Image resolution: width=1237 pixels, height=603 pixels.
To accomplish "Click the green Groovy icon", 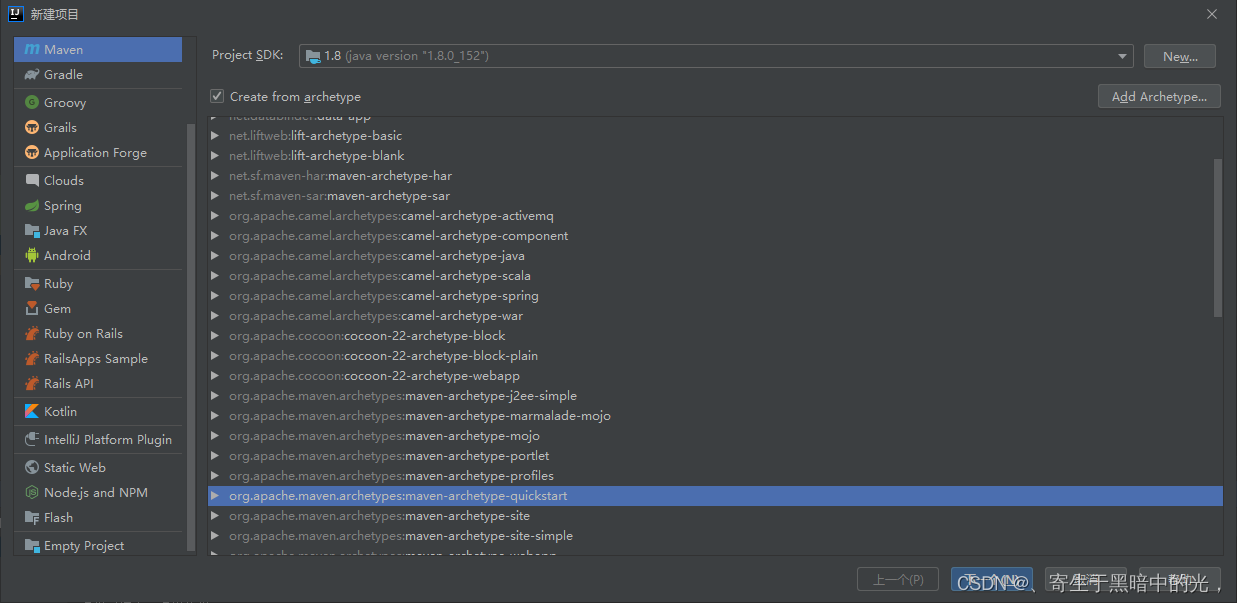I will pos(32,102).
